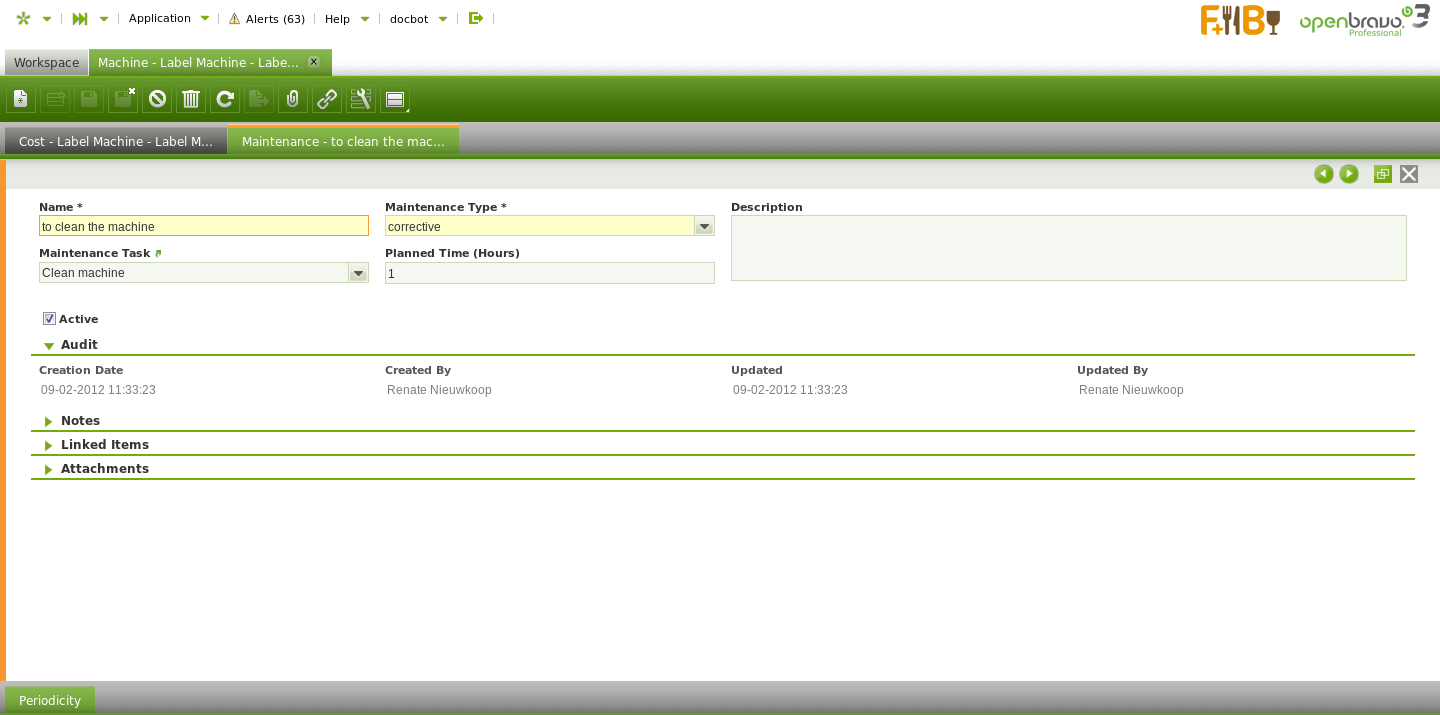
Task: Refresh the record with reload icon
Action: click(225, 99)
